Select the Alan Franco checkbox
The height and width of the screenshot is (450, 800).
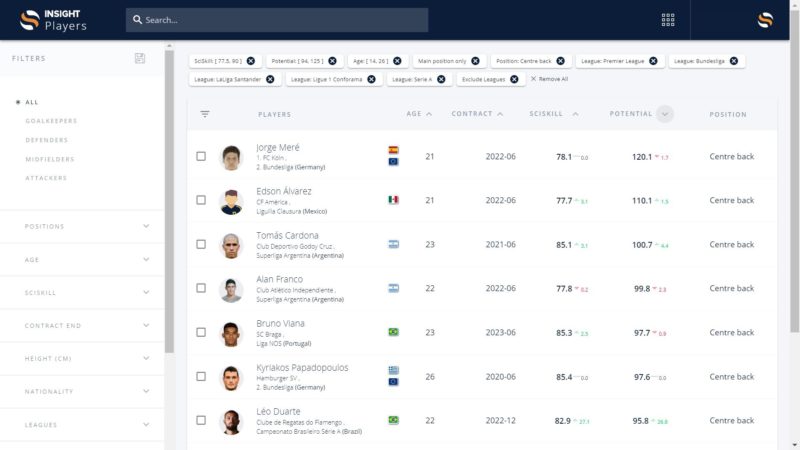[201, 288]
